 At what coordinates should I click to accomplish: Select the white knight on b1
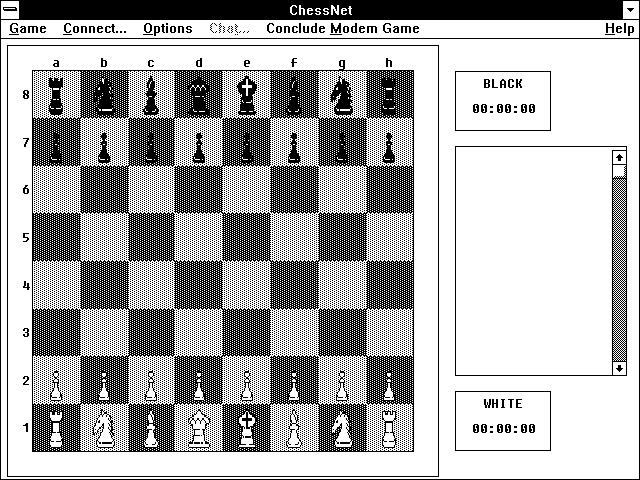click(104, 428)
